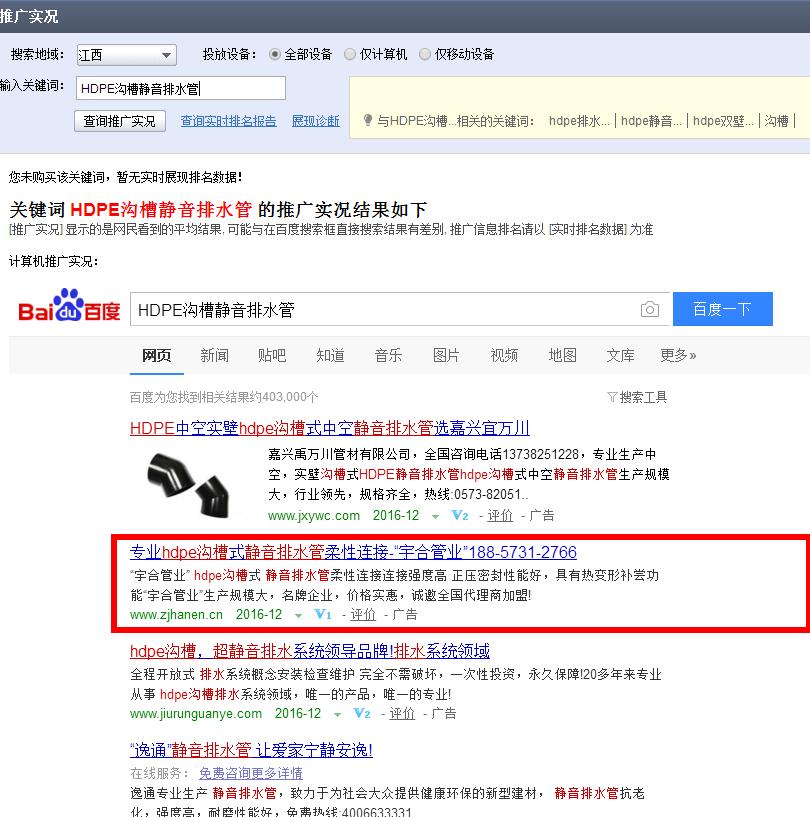Open the 更多» tab menu
The height and width of the screenshot is (817, 810).
[x=678, y=355]
